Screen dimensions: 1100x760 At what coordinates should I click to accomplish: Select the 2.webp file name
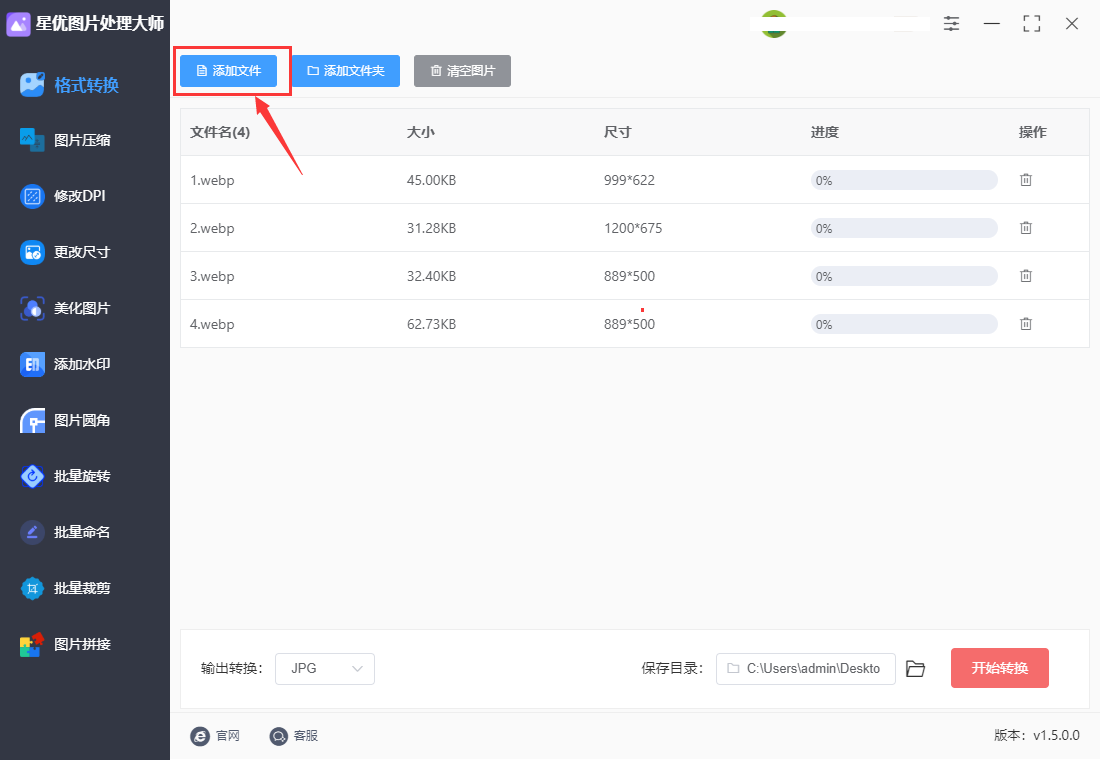pyautogui.click(x=212, y=228)
